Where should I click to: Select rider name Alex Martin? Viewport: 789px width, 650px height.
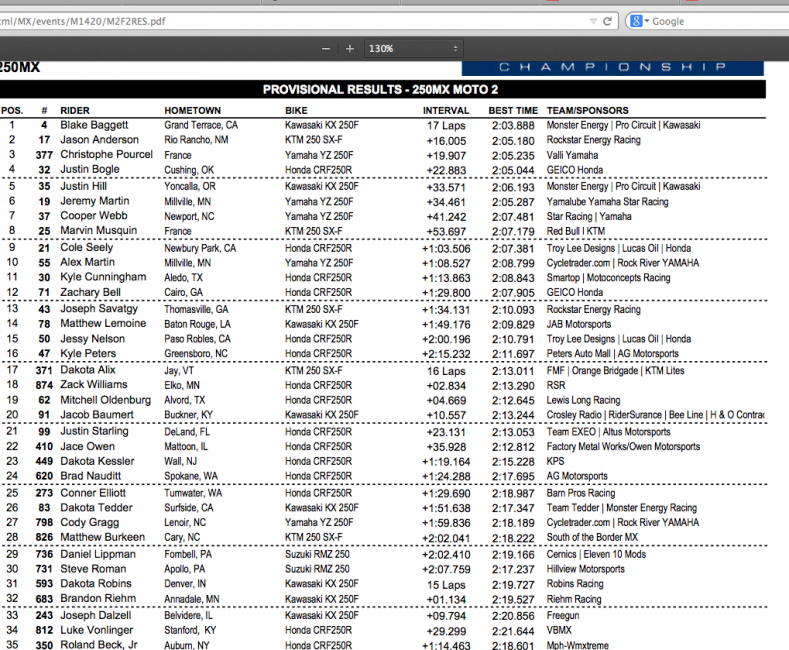88,262
